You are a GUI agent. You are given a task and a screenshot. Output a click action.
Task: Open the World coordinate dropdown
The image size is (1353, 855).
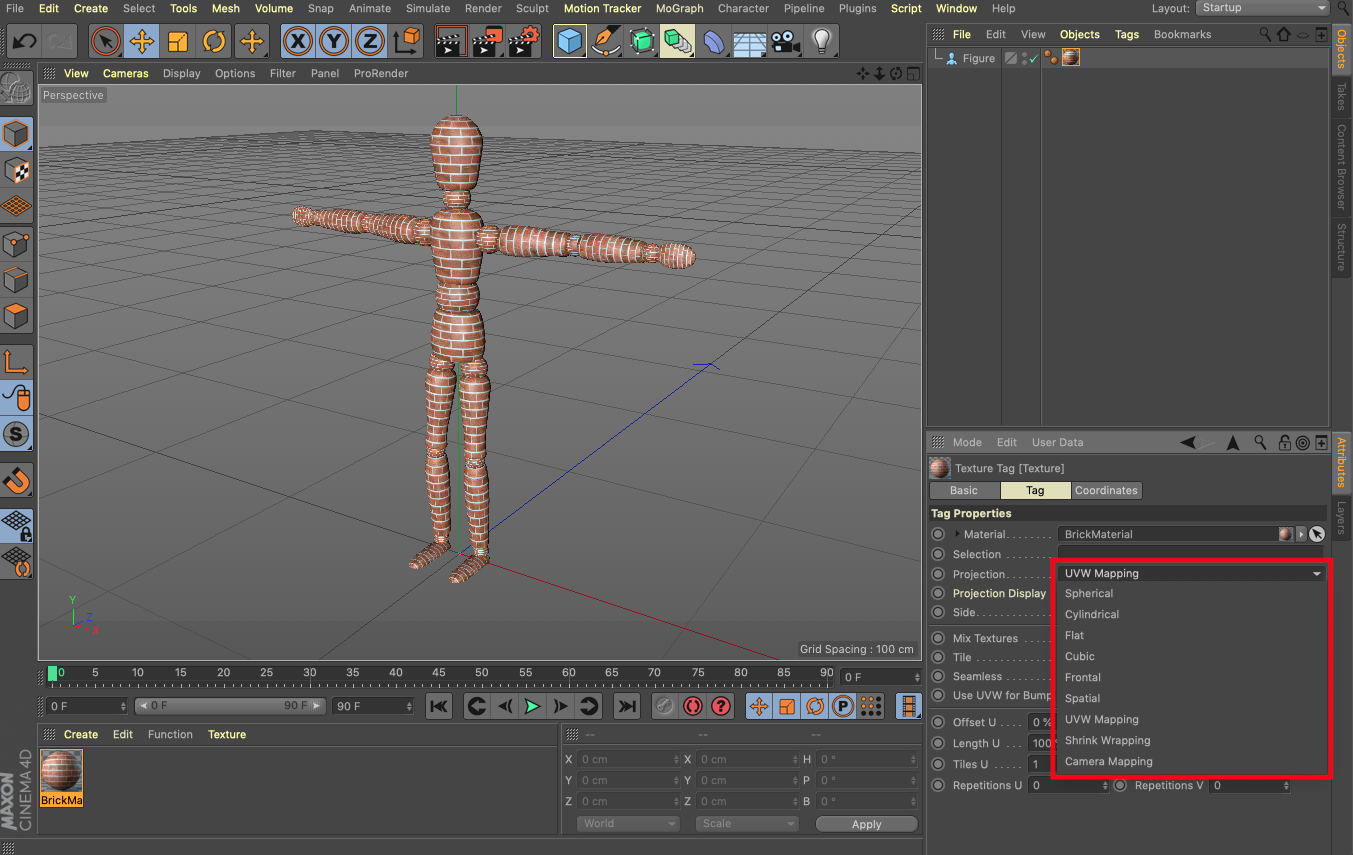point(628,824)
